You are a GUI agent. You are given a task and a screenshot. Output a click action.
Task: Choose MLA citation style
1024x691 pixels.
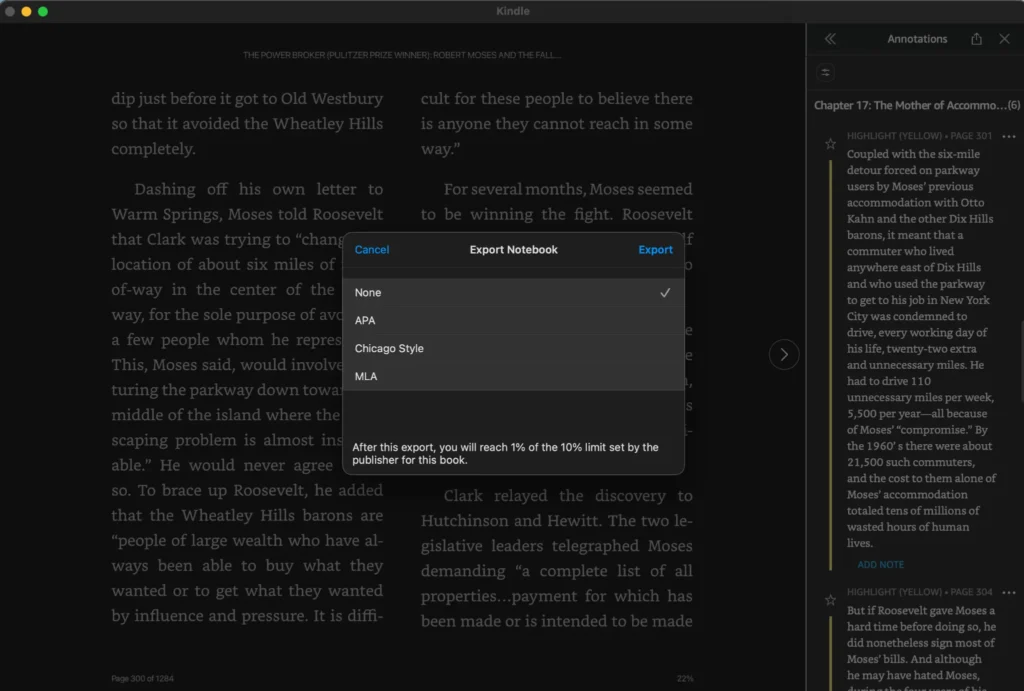point(513,376)
